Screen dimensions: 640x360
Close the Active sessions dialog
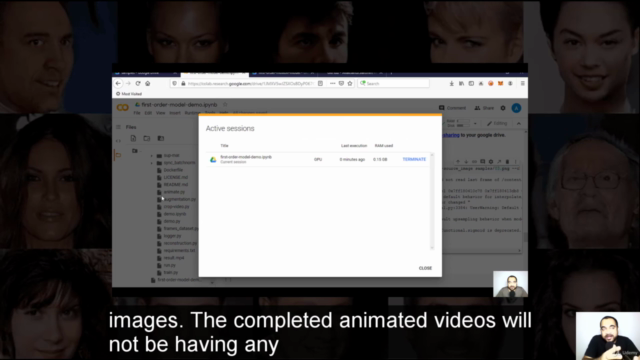pyautogui.click(x=425, y=268)
